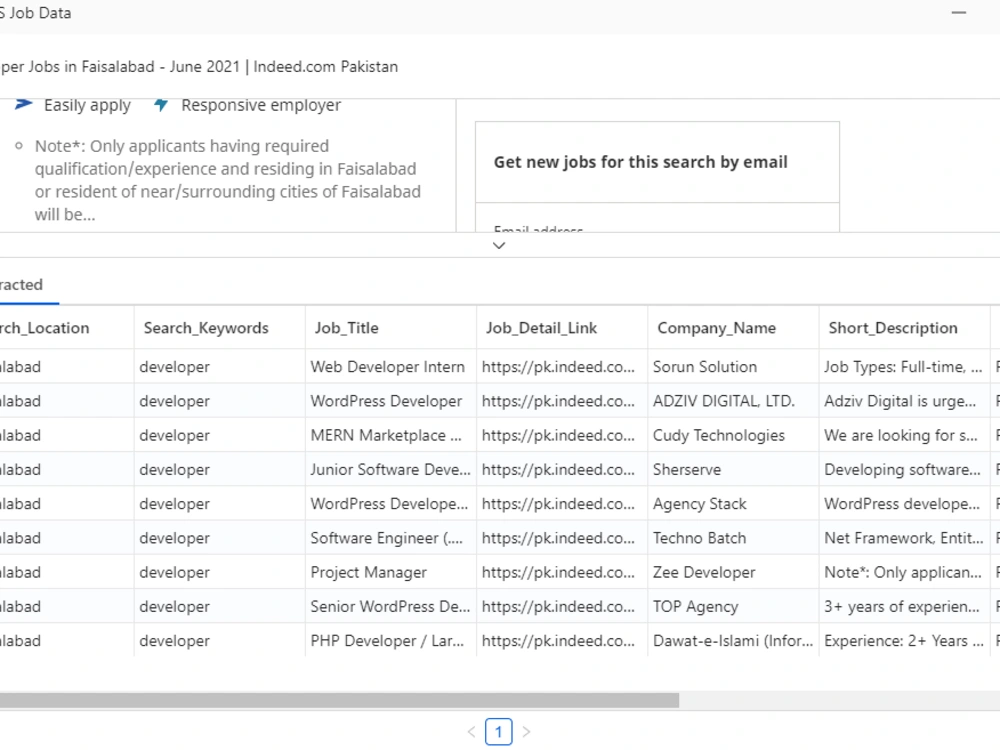Click the Dawat-e-Islami company cell
1000x750 pixels.
coord(733,641)
